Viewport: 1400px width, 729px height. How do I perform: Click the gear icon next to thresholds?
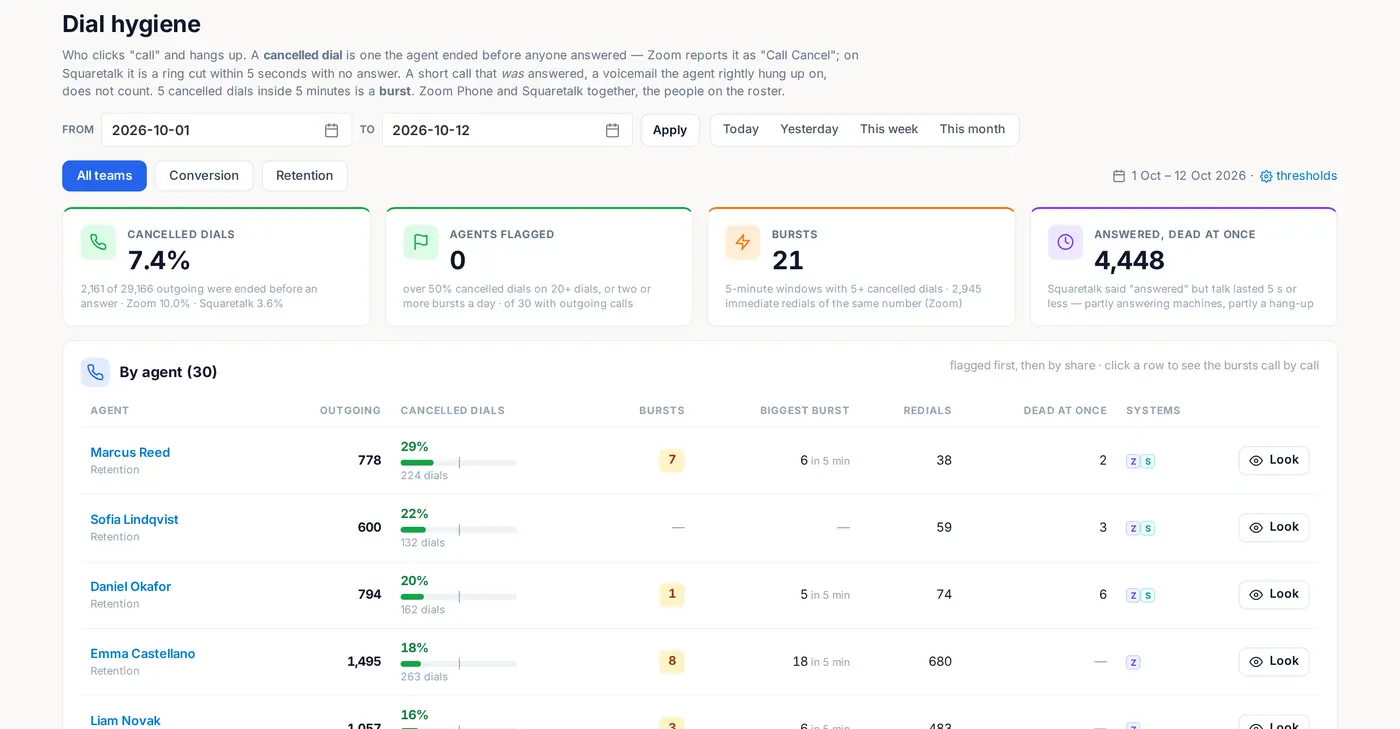coord(1266,176)
